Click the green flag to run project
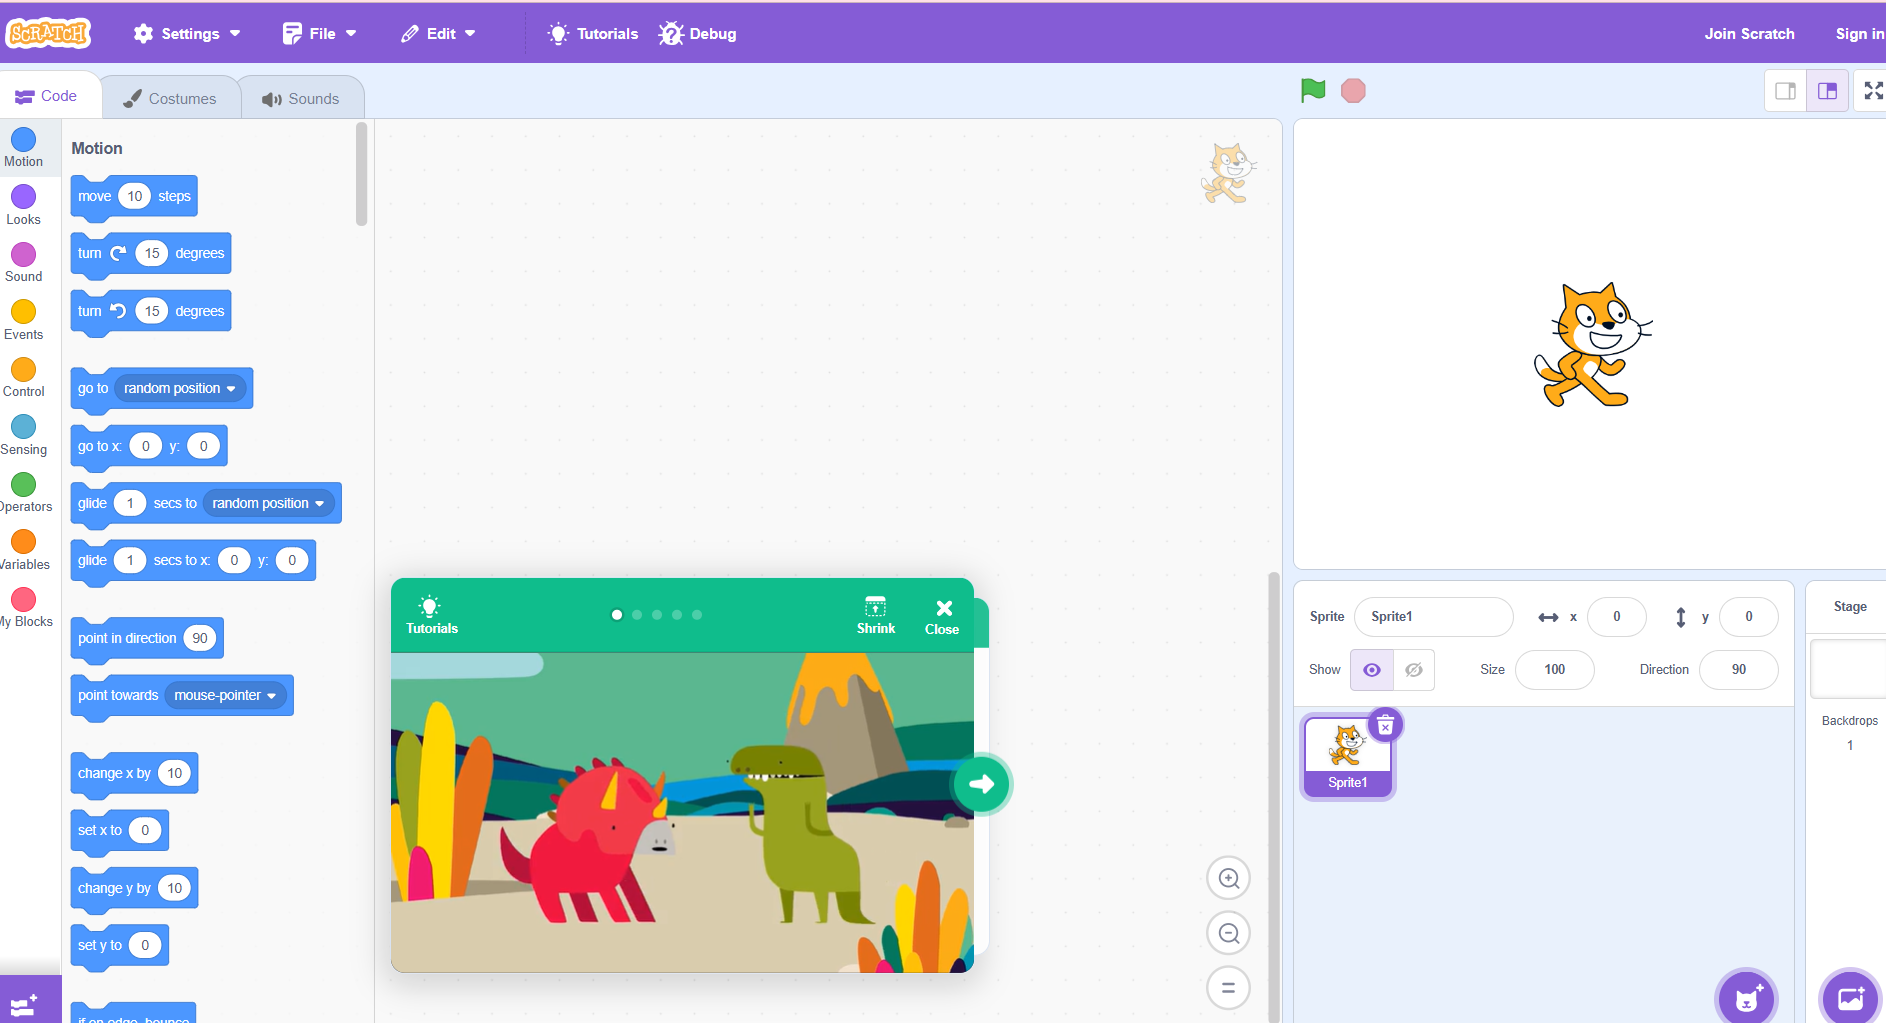 (x=1311, y=90)
